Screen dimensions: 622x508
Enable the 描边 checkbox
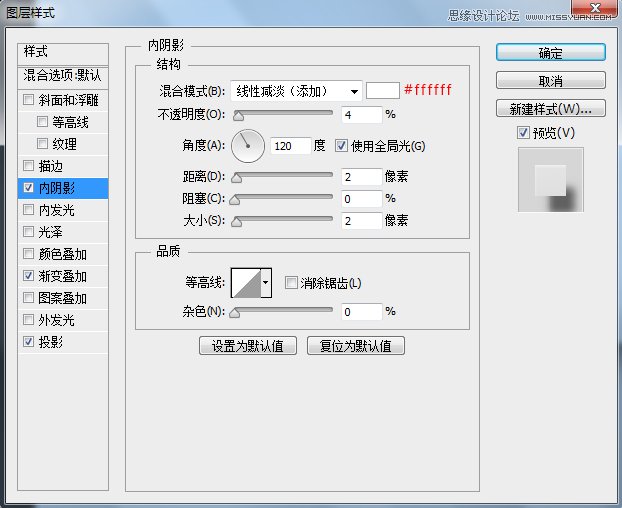pyautogui.click(x=29, y=165)
